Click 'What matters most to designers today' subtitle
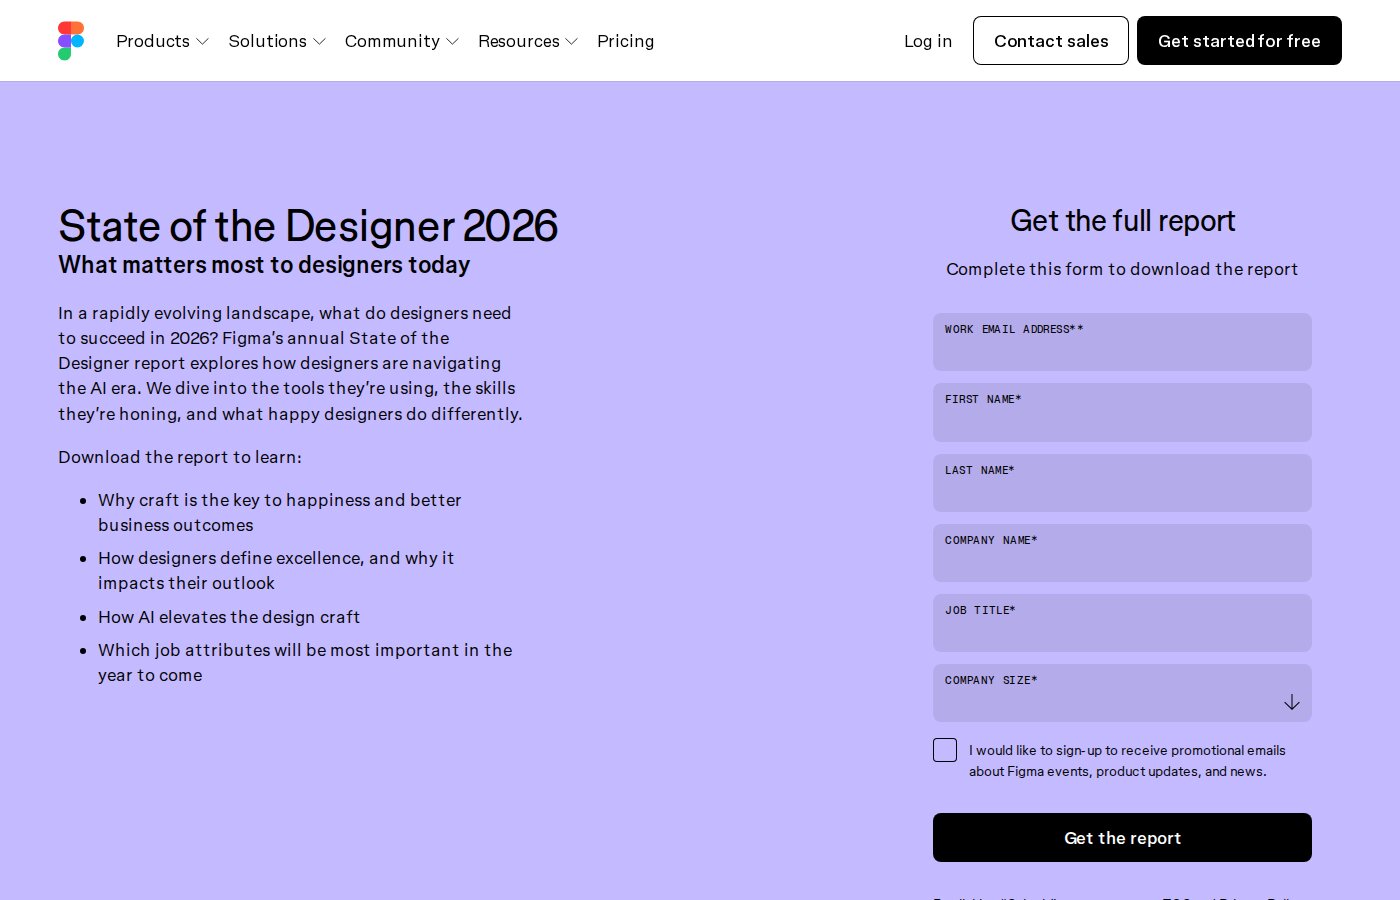 point(264,265)
